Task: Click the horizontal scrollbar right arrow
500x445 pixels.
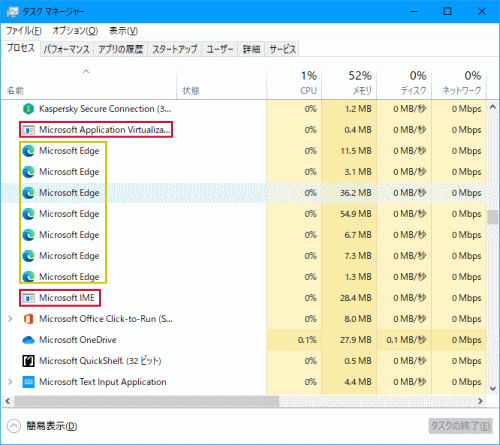Action: coord(480,401)
